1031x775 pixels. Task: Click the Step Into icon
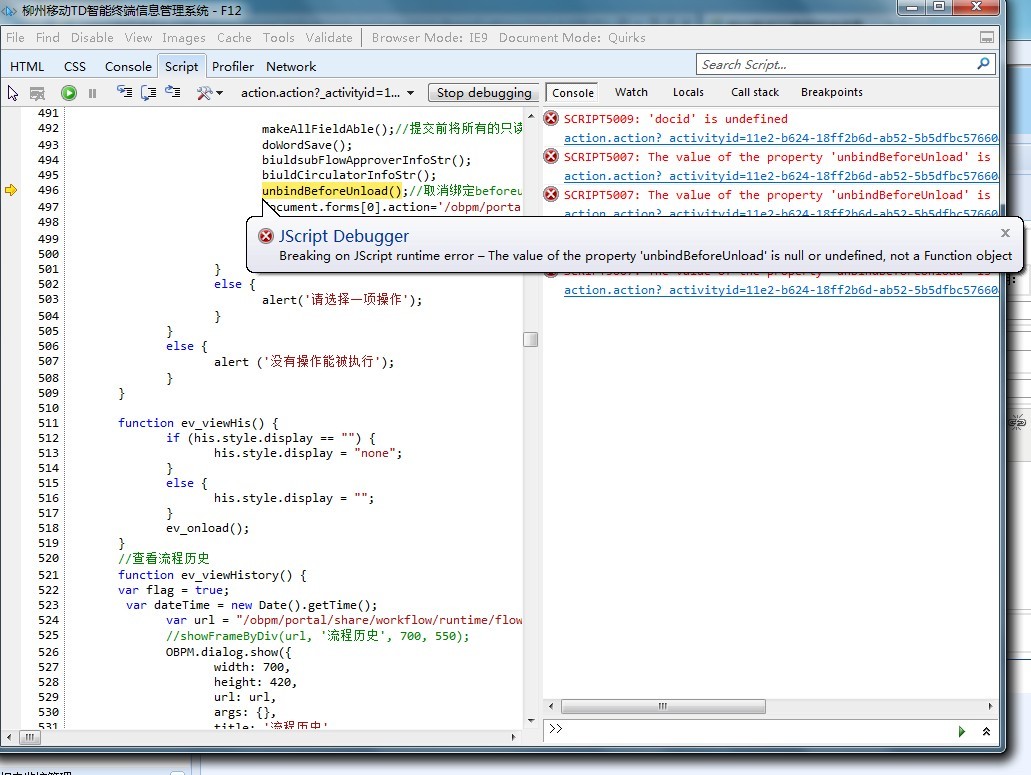[124, 92]
